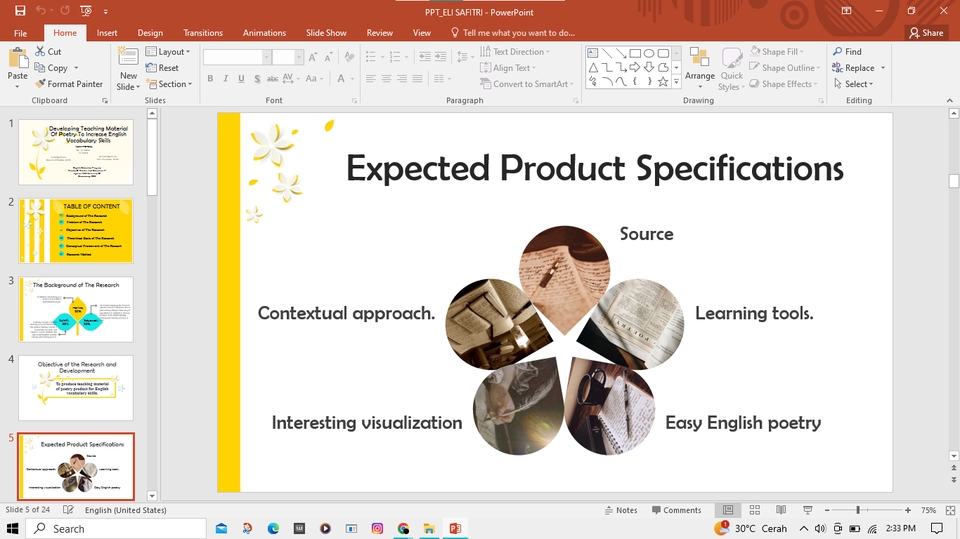
Task: Click the Find magnifier in Editing group
Action: [837, 52]
